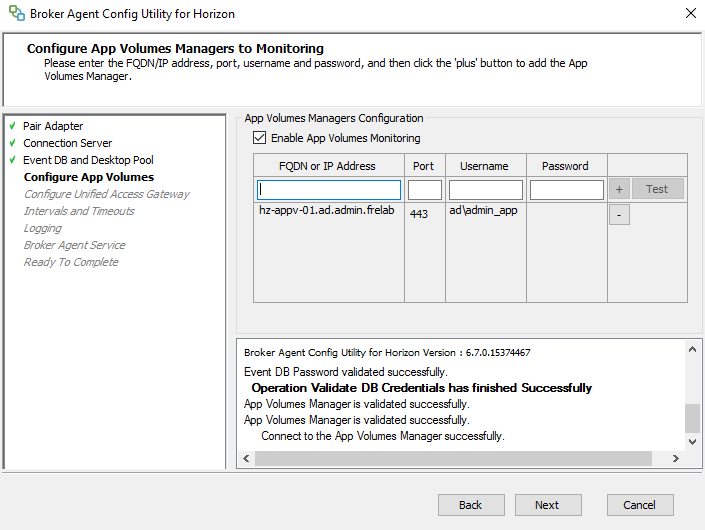Go to Event DB and Desktop Pool step
Image resolution: width=705 pixels, height=530 pixels.
pos(88,160)
